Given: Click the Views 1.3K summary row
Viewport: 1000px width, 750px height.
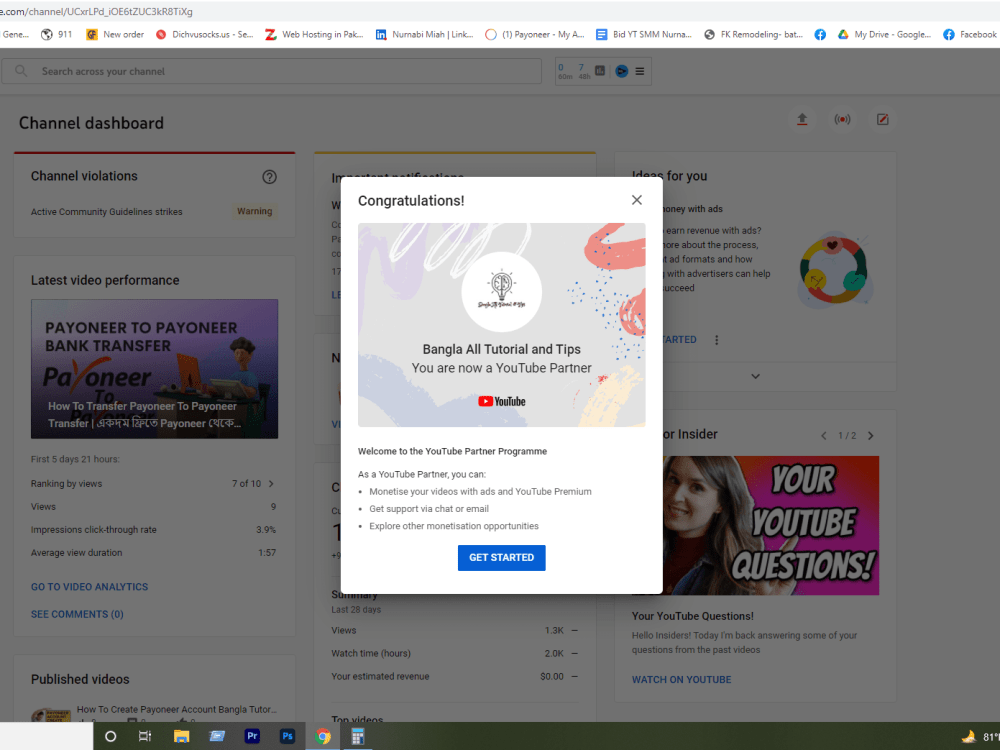Looking at the screenshot, I should [455, 630].
